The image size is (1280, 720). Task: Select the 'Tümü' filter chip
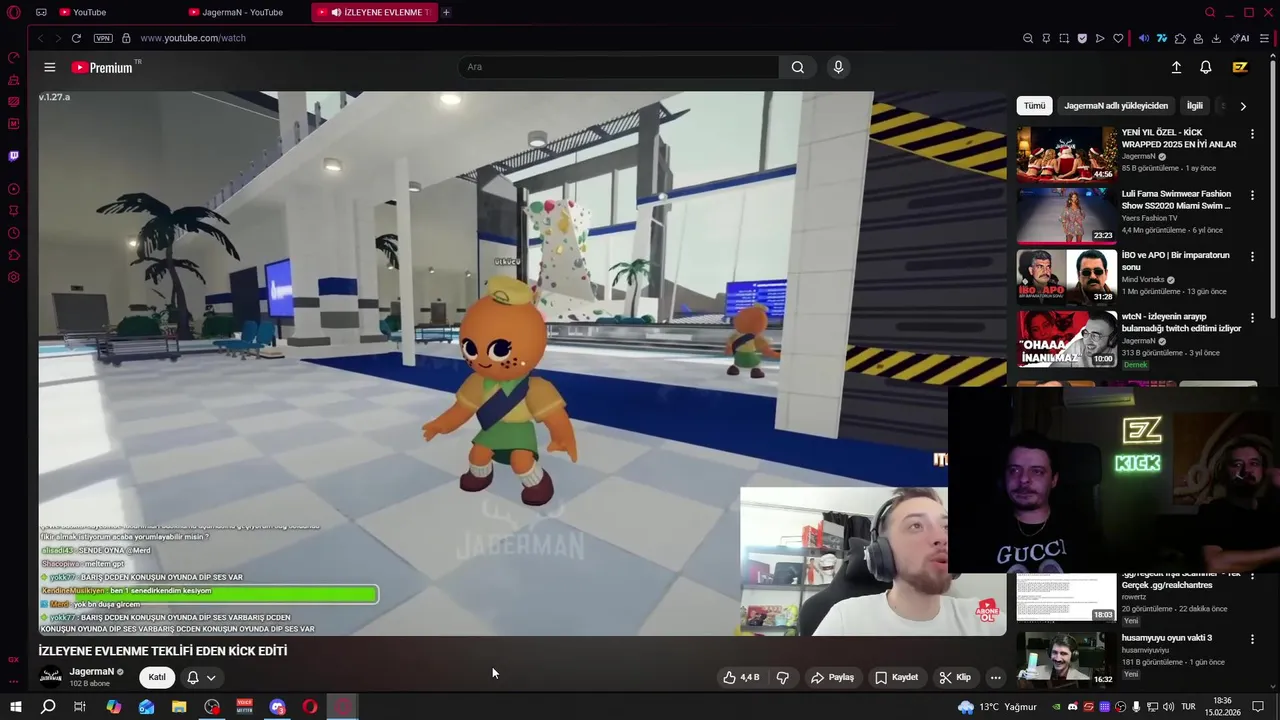(1034, 106)
